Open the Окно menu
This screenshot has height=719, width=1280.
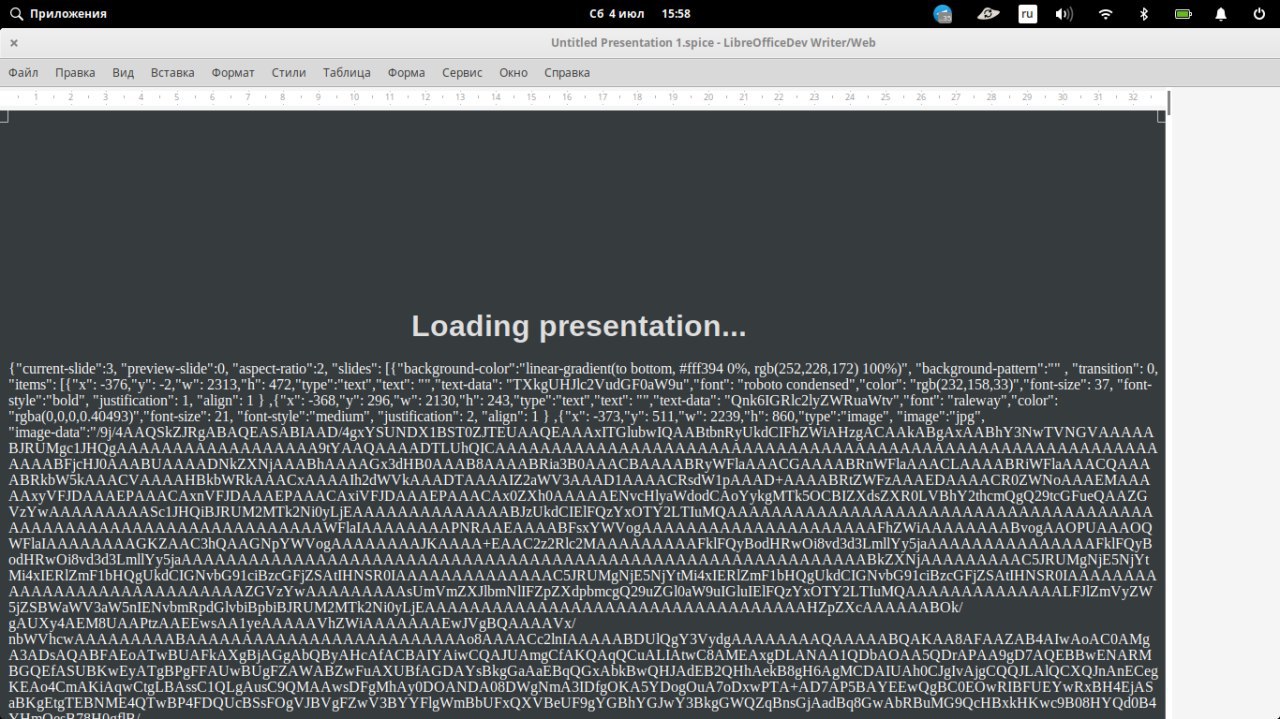tap(513, 73)
